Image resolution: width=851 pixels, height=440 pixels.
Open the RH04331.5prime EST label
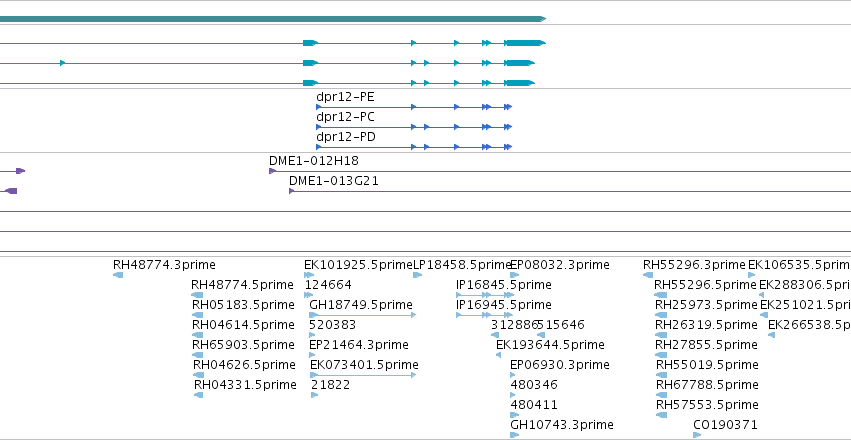[245, 385]
